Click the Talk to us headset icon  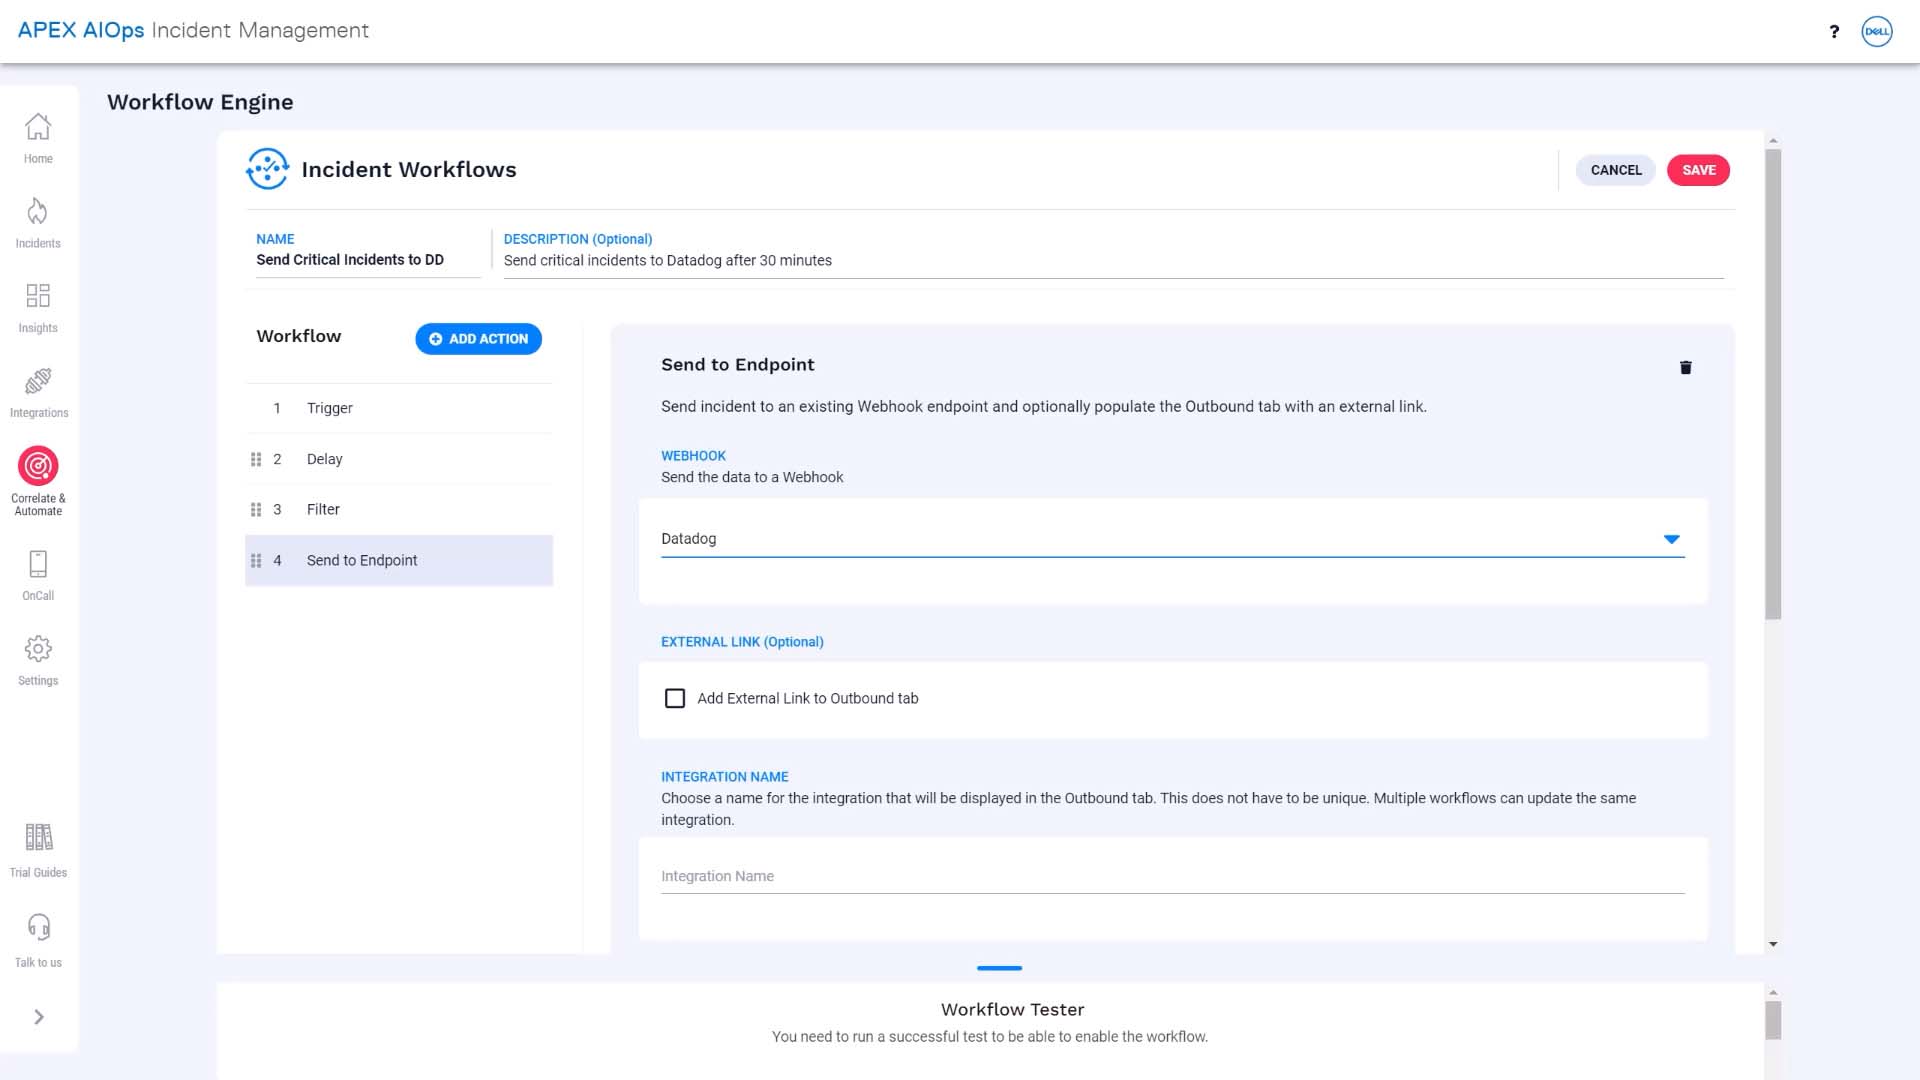click(x=38, y=927)
